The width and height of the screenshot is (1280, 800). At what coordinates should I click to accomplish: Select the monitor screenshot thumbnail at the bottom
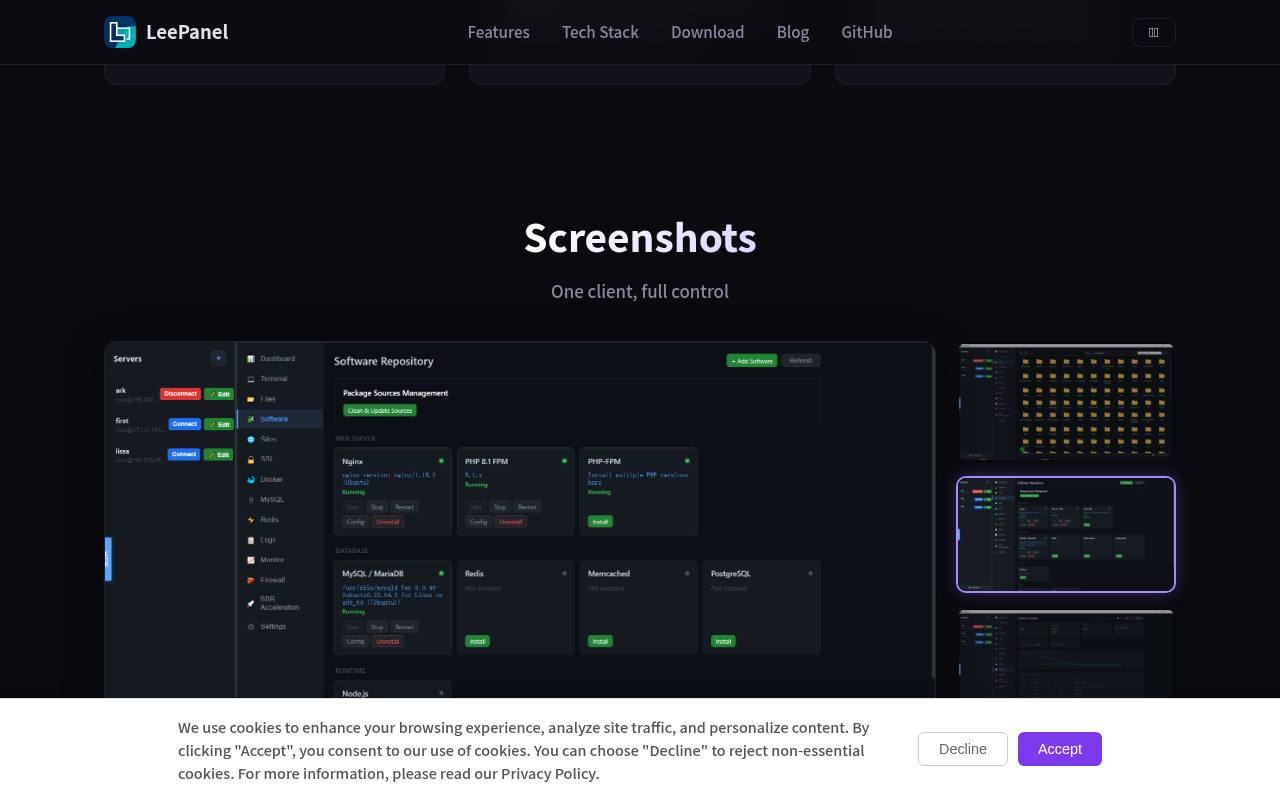(1066, 654)
